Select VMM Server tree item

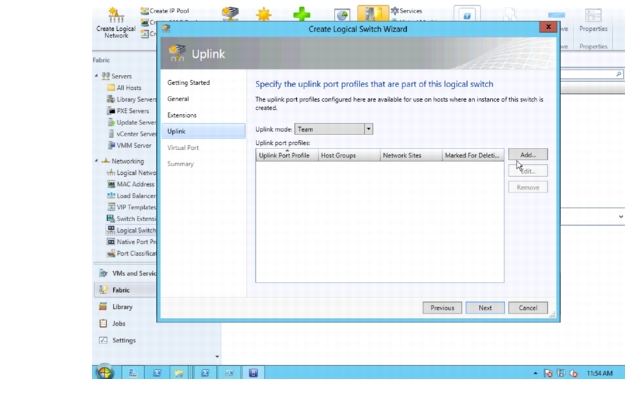coord(129,145)
